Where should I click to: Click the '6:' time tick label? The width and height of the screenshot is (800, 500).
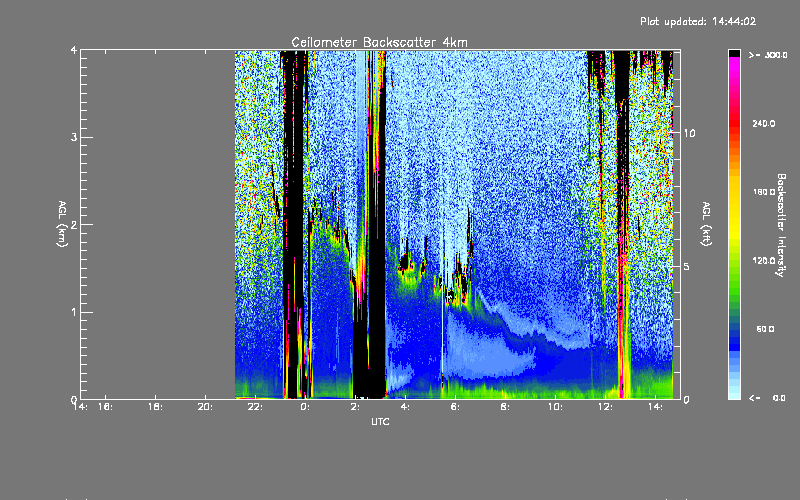click(x=455, y=407)
